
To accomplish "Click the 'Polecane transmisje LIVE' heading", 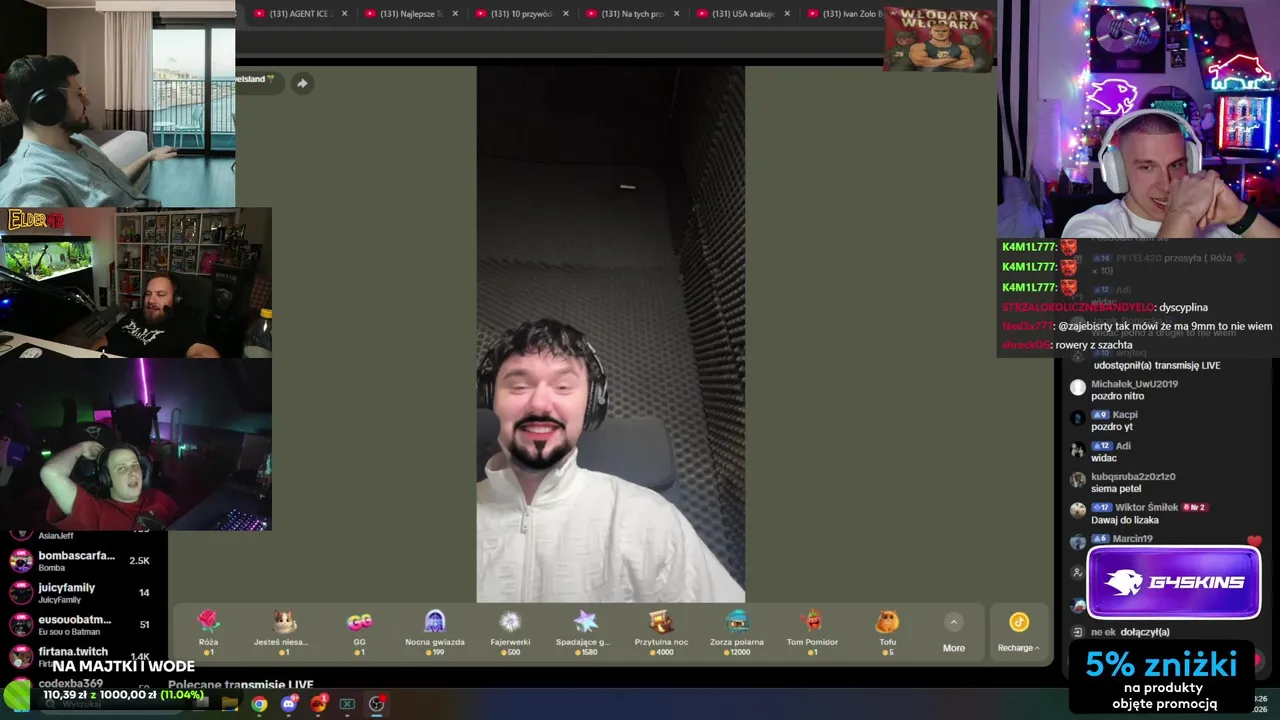I will [x=241, y=685].
